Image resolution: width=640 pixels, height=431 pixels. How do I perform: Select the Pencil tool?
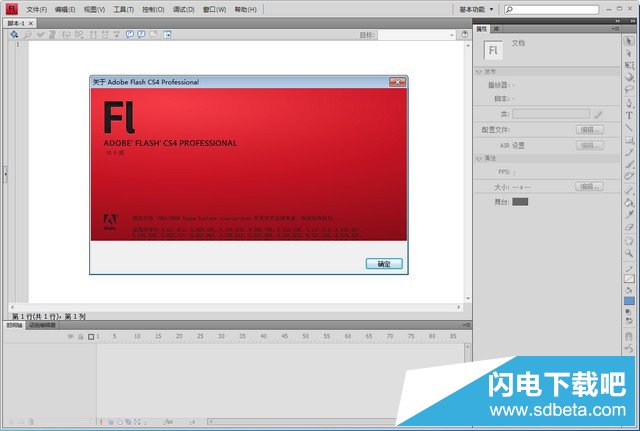tap(629, 152)
